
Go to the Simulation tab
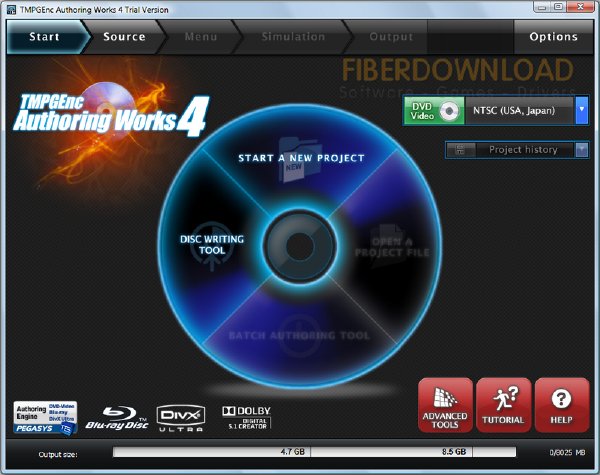293,37
